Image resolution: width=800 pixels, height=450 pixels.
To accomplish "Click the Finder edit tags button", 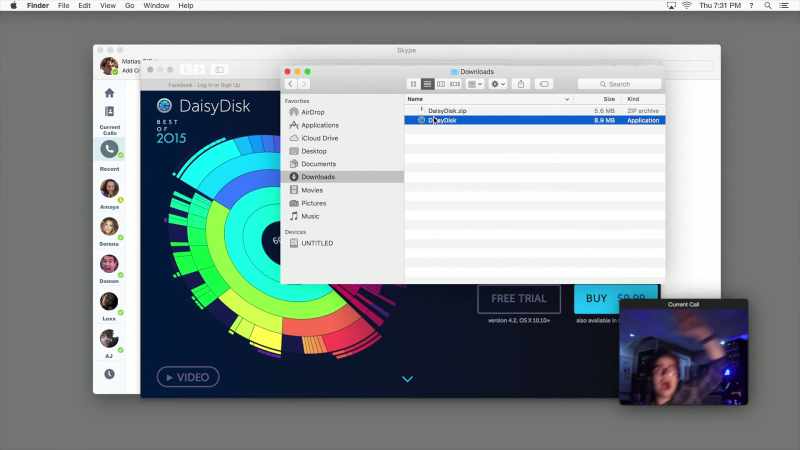I will click(544, 84).
